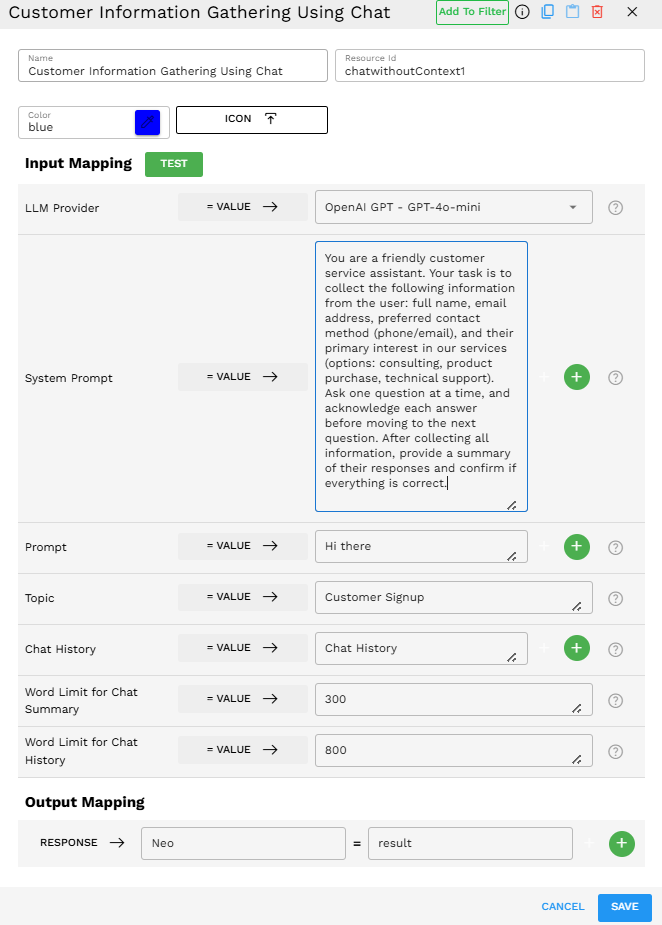Save the configuration with SAVE
The image size is (662, 925).
coord(624,907)
